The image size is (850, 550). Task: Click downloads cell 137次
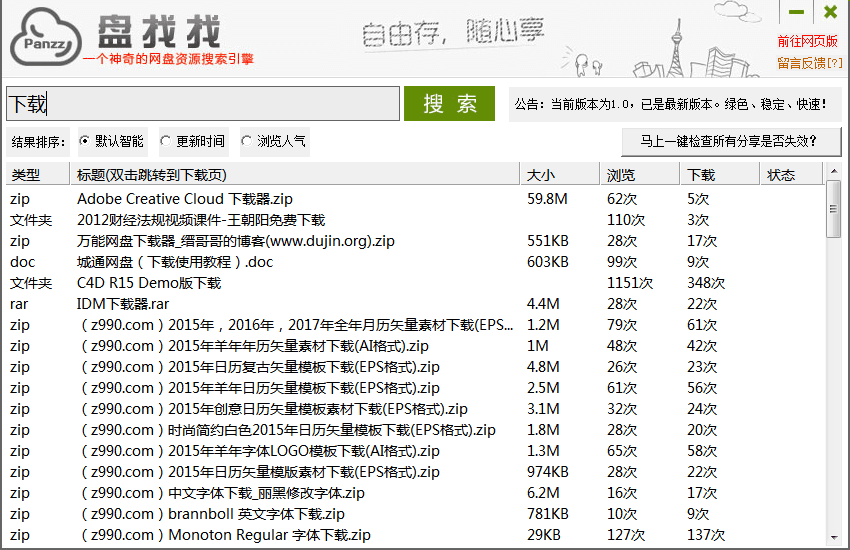coord(706,535)
